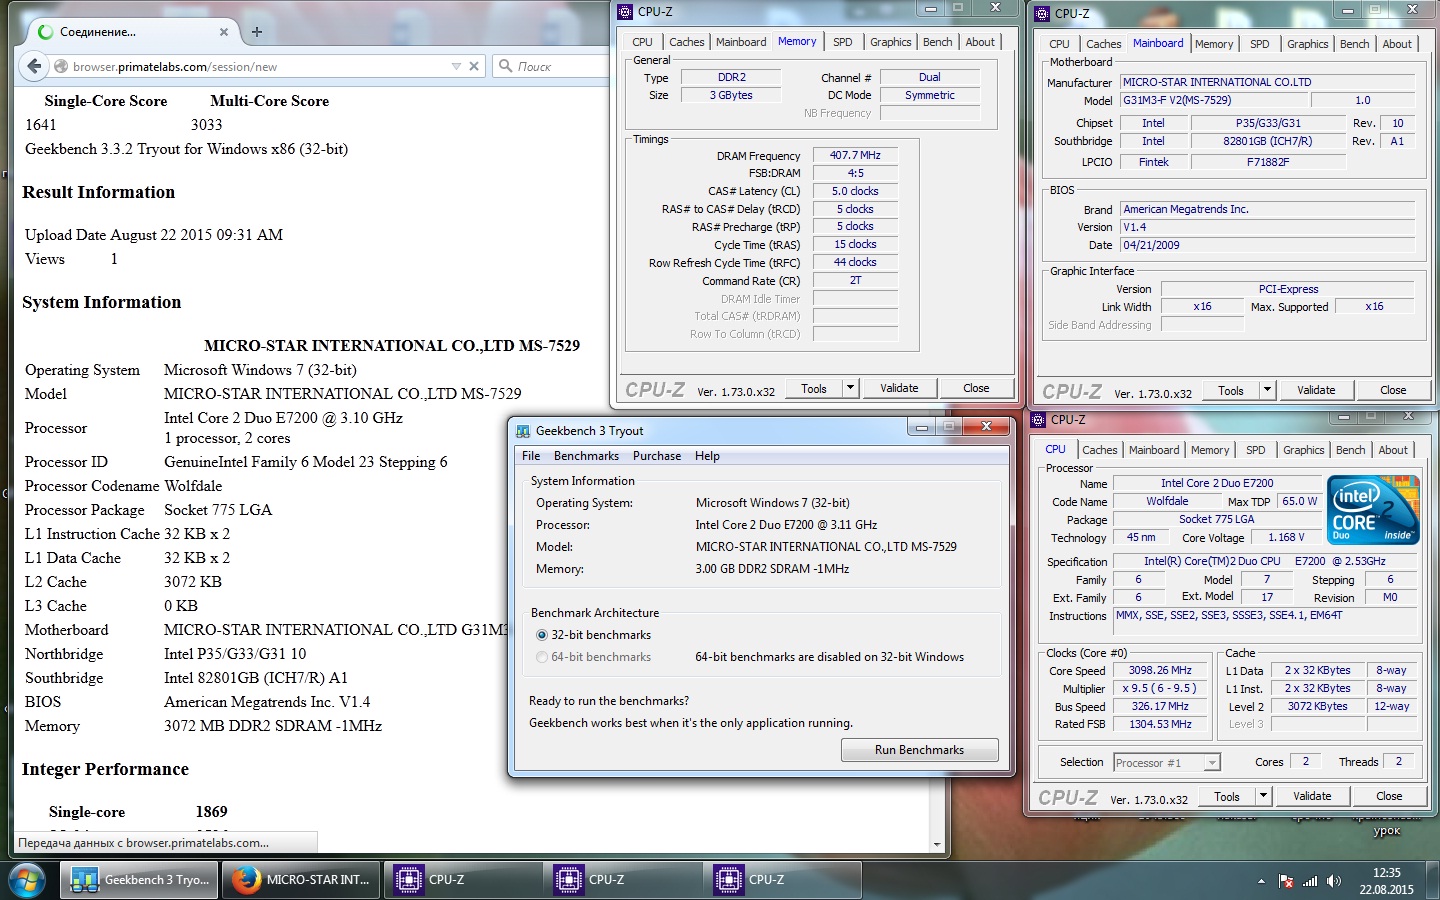Open the Windows Start menu orb
This screenshot has width=1440, height=900.
(x=27, y=881)
